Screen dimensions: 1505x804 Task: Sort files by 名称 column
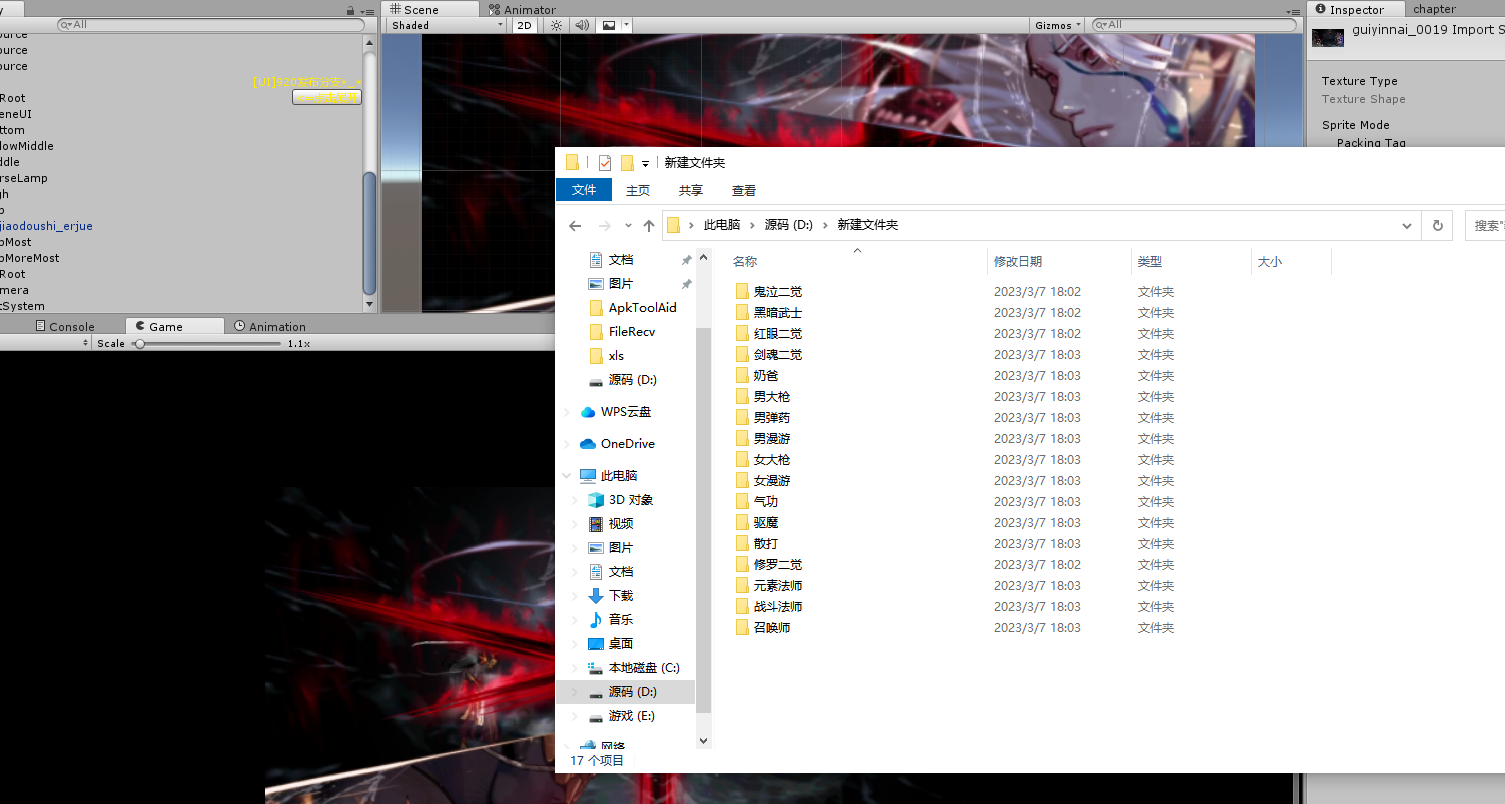tap(745, 262)
